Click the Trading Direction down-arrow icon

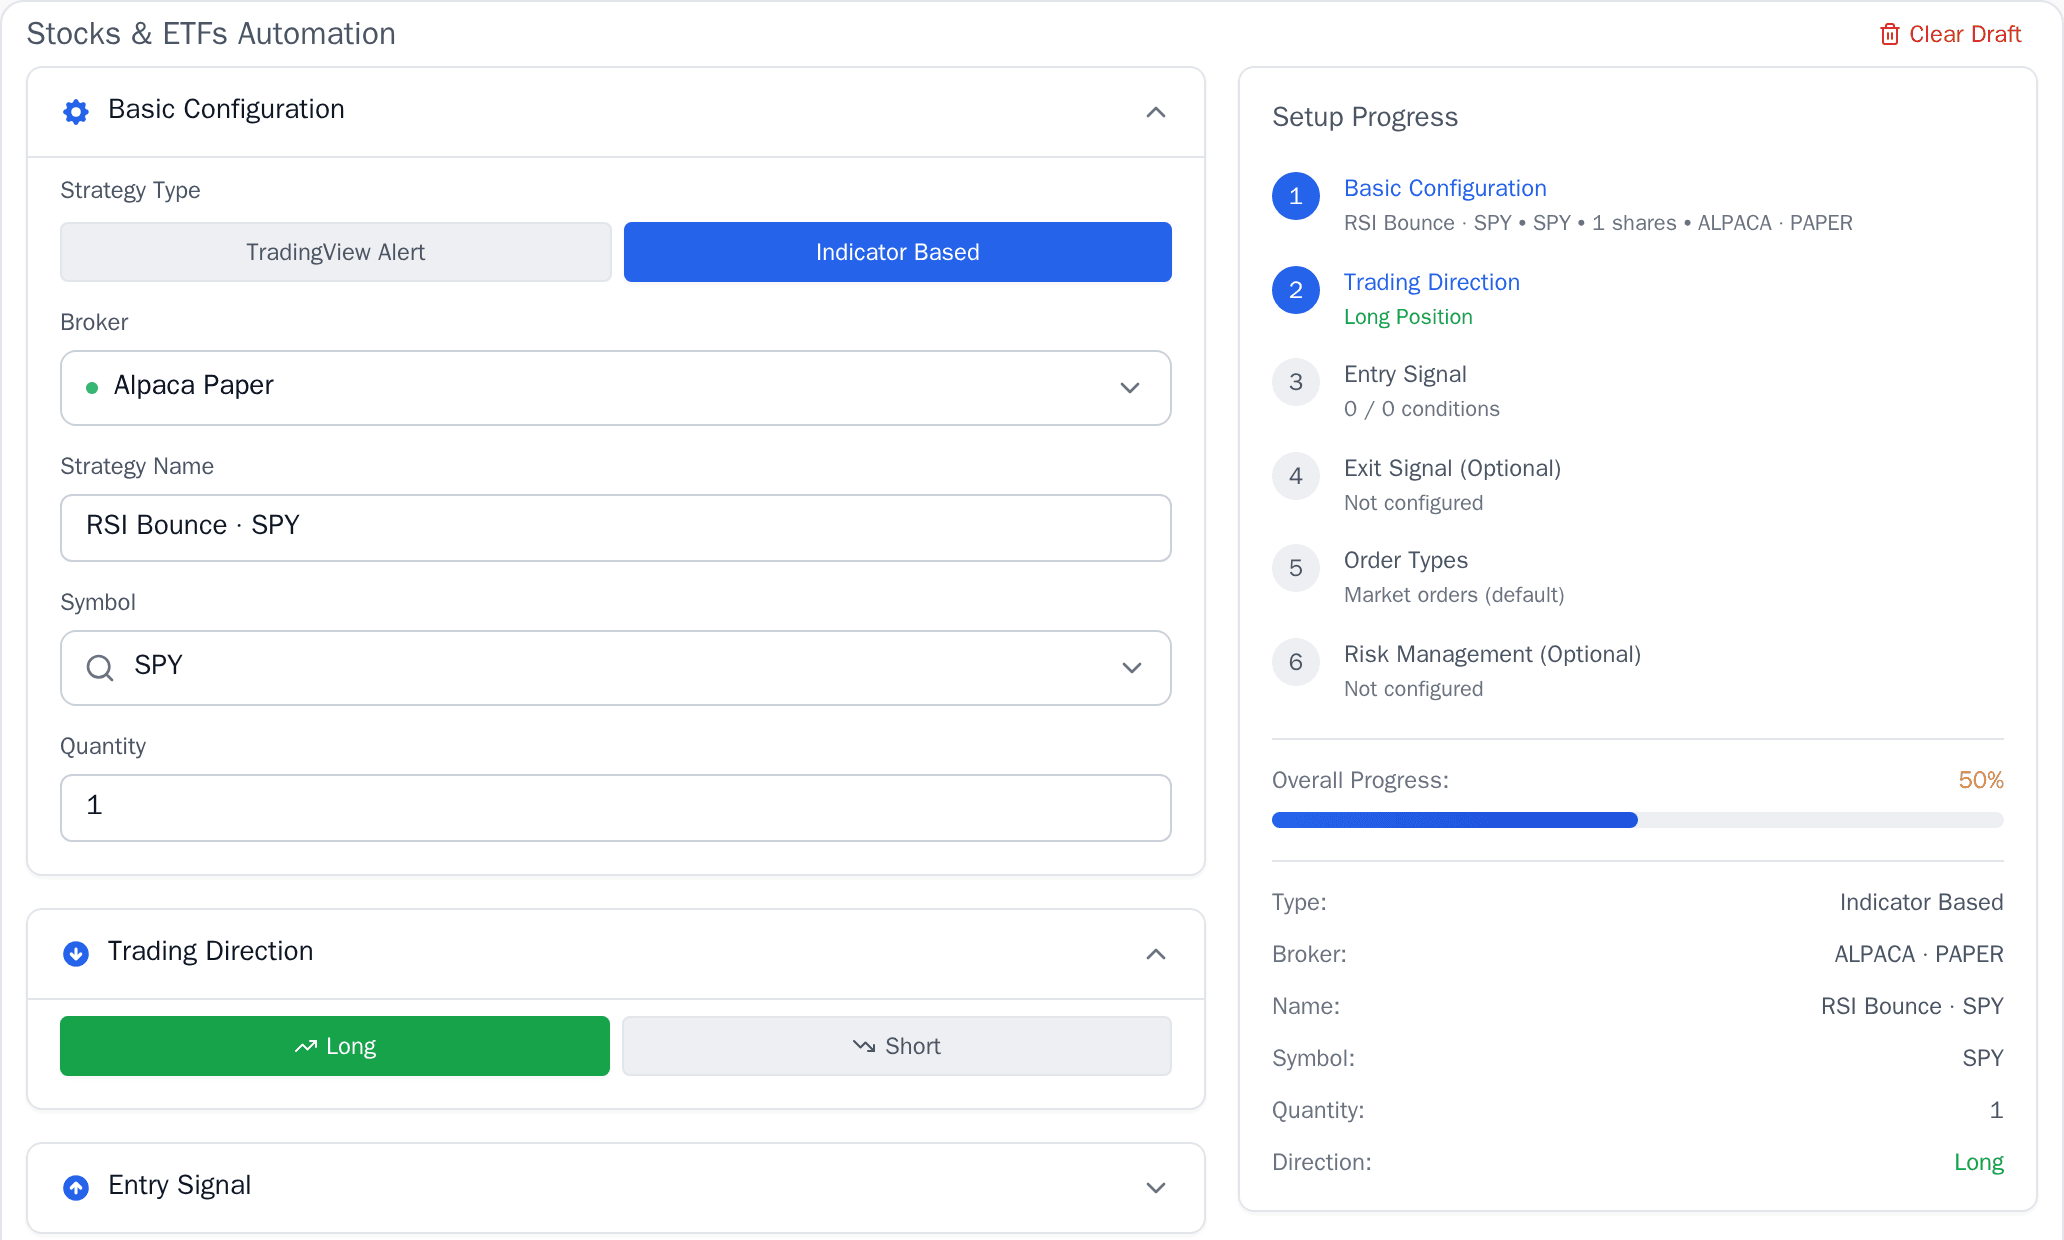[76, 953]
